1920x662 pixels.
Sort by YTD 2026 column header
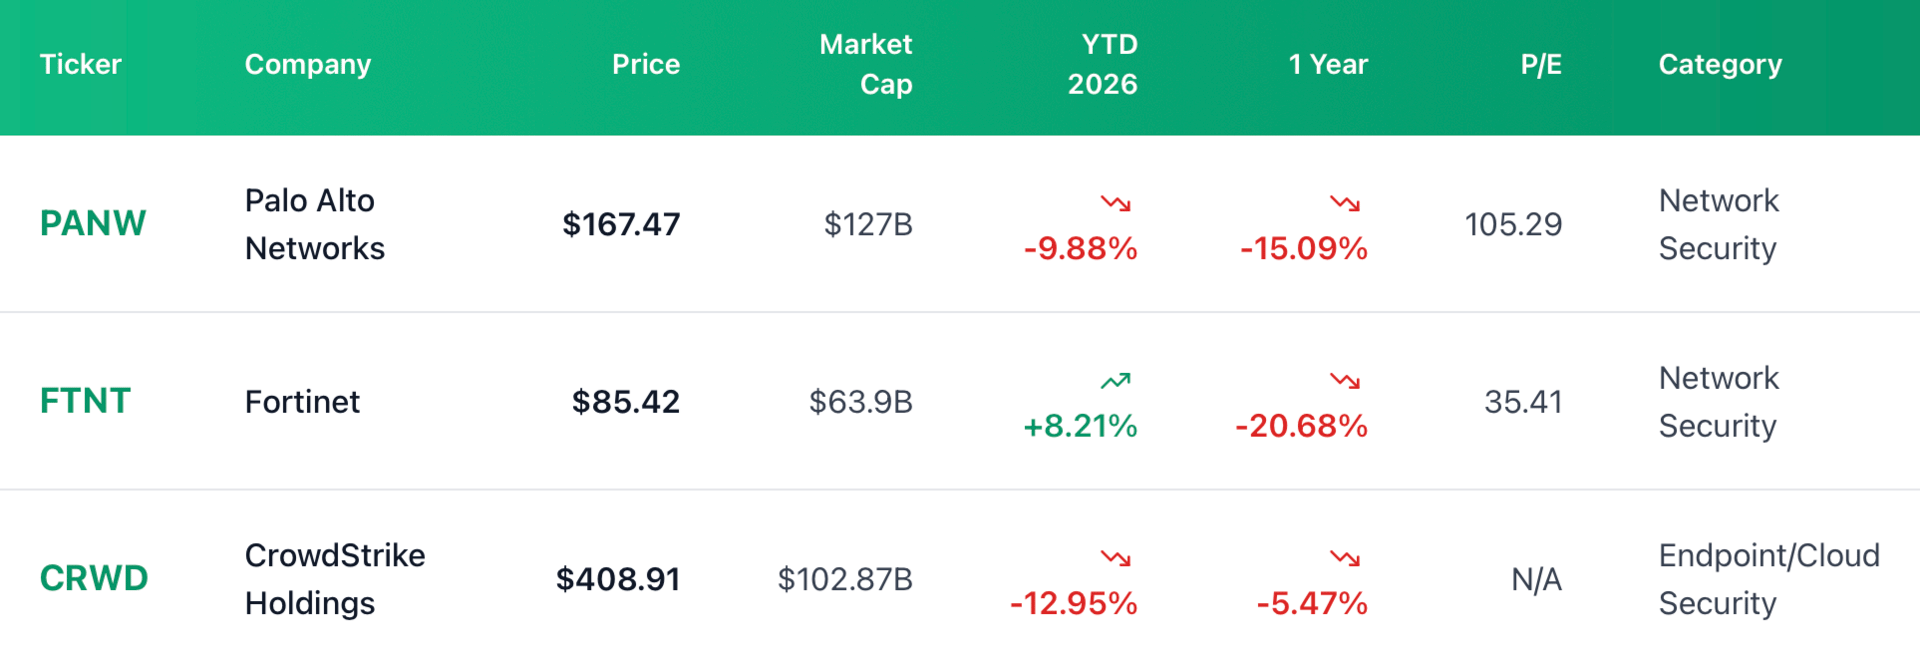click(1102, 65)
